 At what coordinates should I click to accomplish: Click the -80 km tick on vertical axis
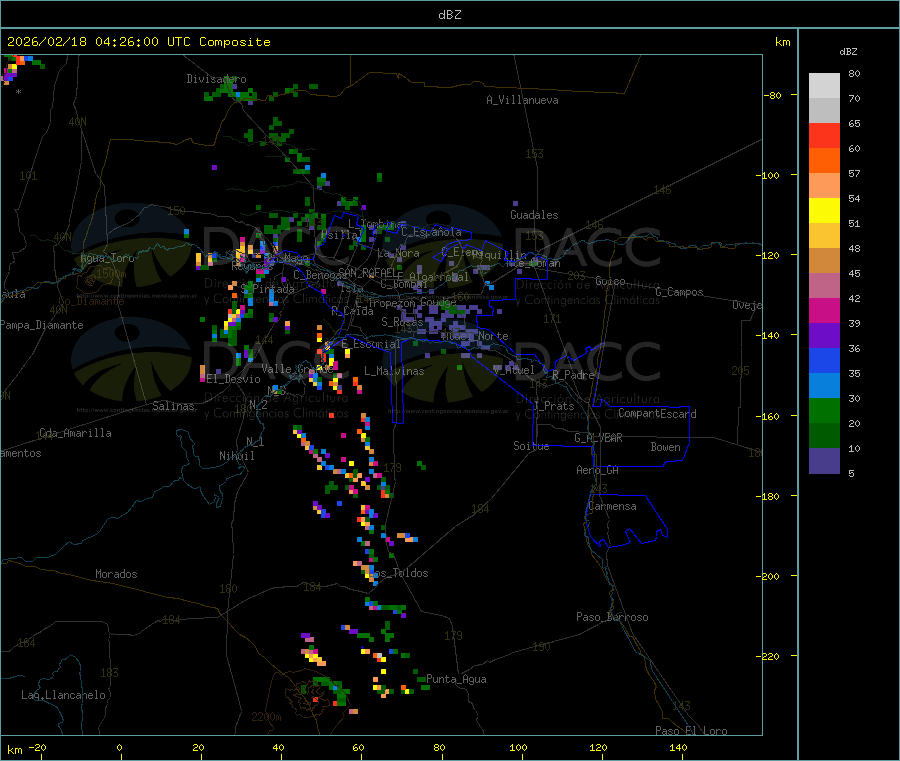pos(773,95)
